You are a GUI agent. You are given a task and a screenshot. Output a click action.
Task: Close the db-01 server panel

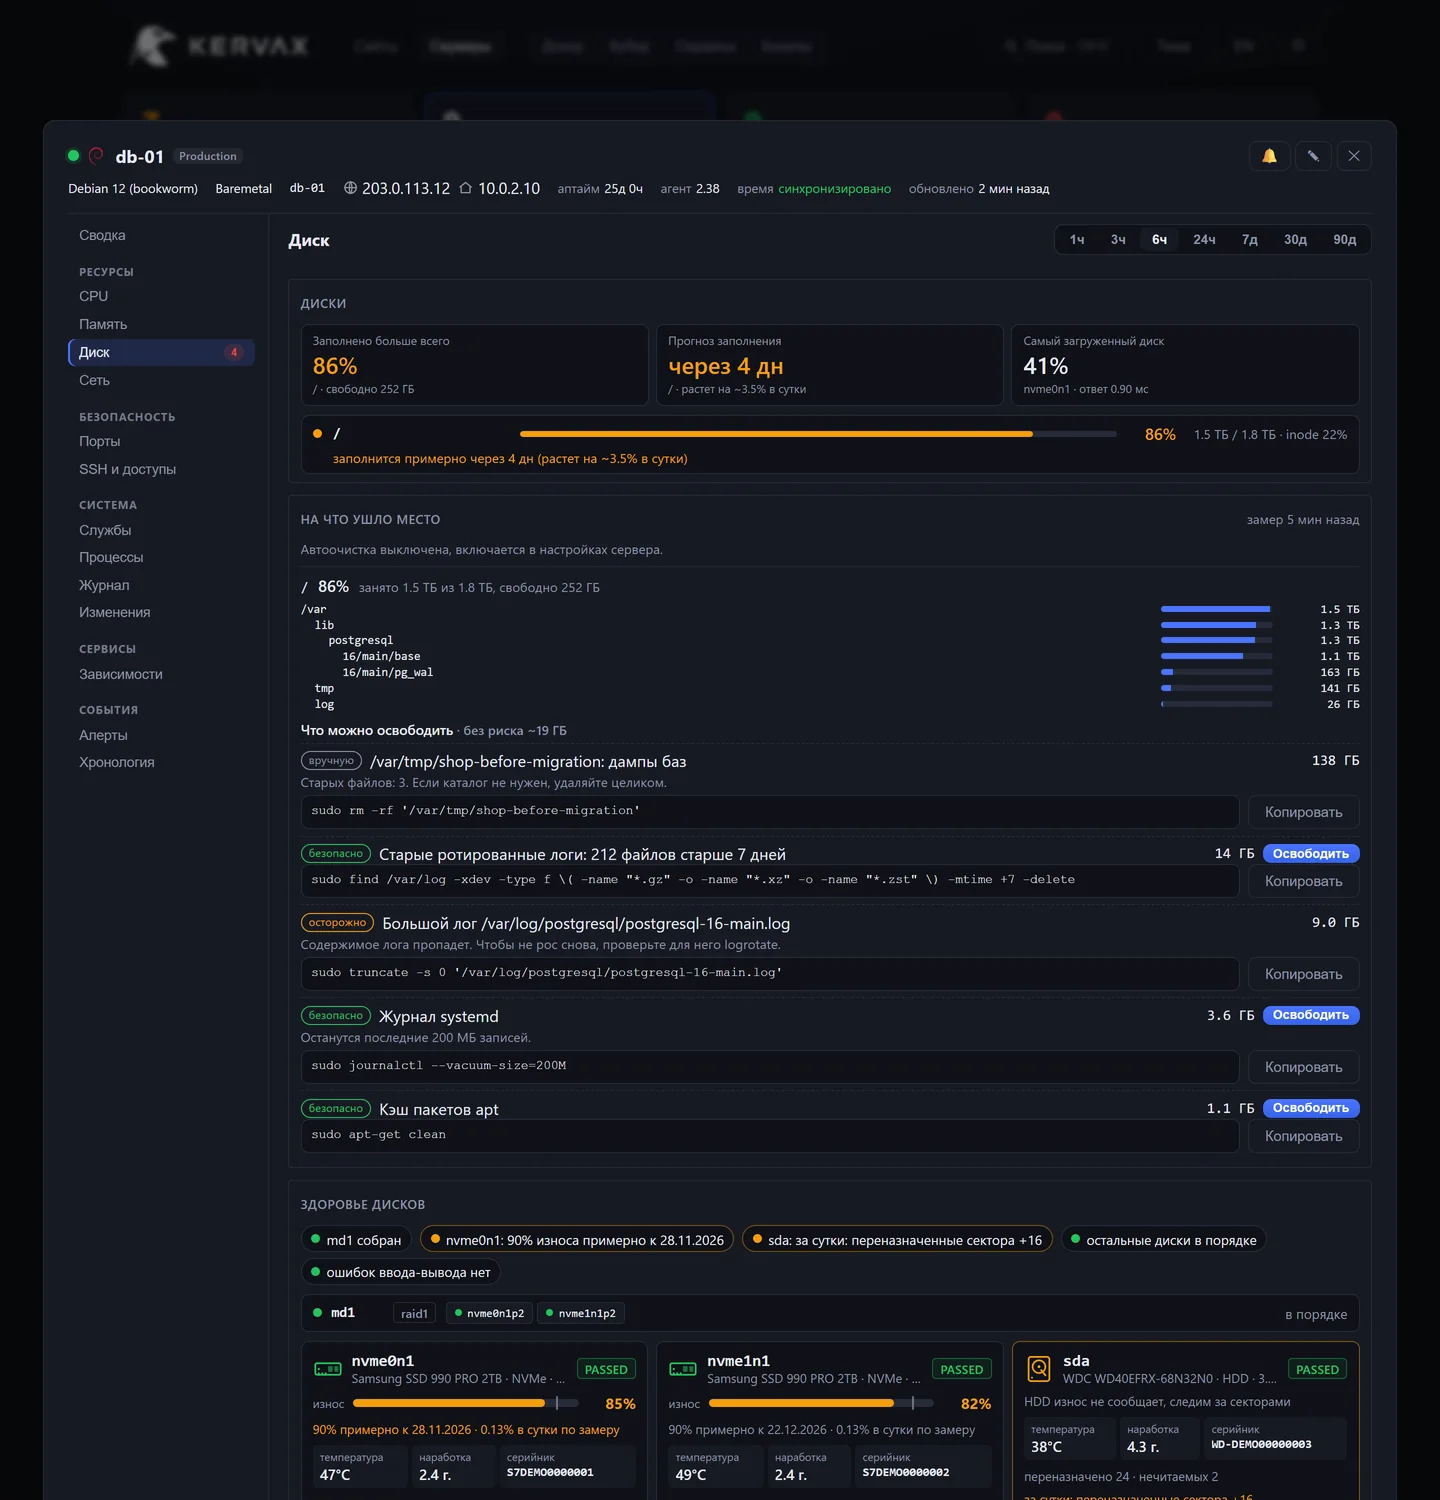[1354, 156]
